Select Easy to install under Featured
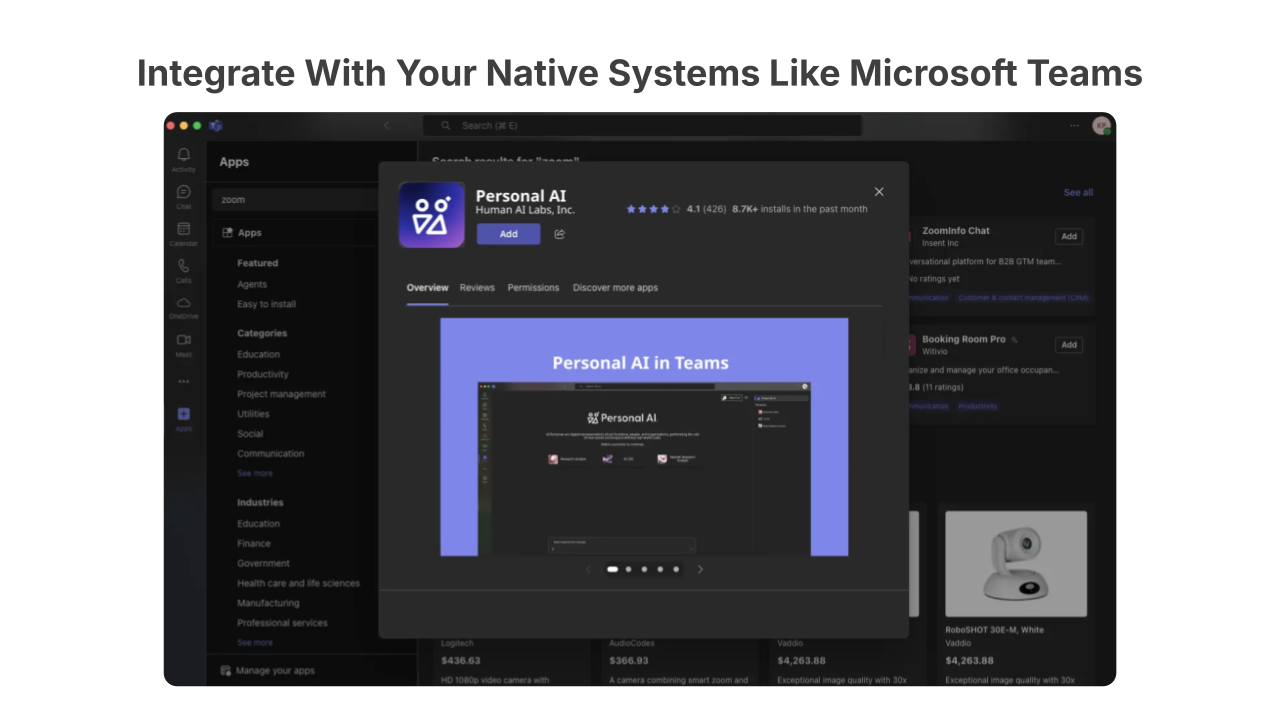1280x720 pixels. [x=266, y=304]
